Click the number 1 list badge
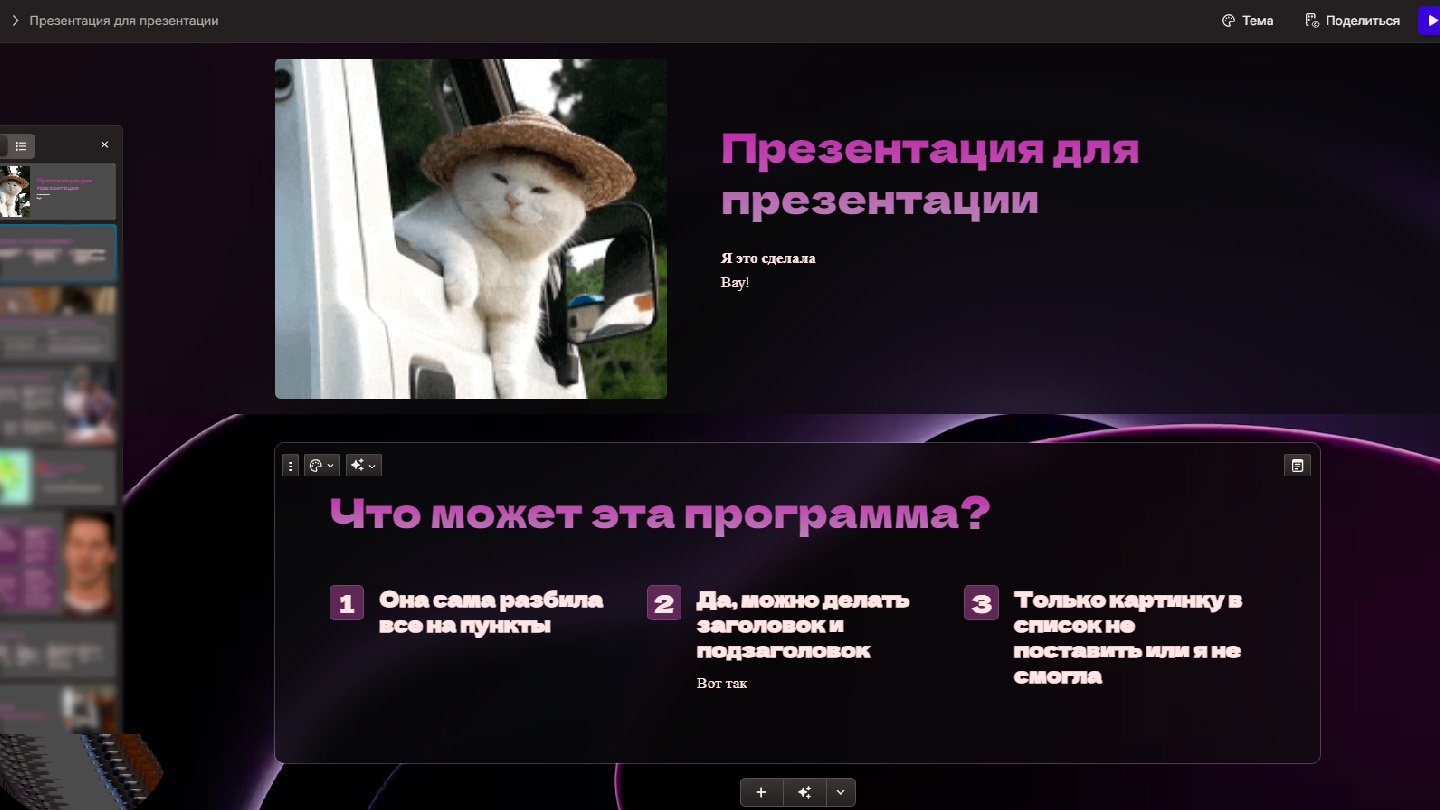Image resolution: width=1440 pixels, height=810 pixels. (347, 603)
